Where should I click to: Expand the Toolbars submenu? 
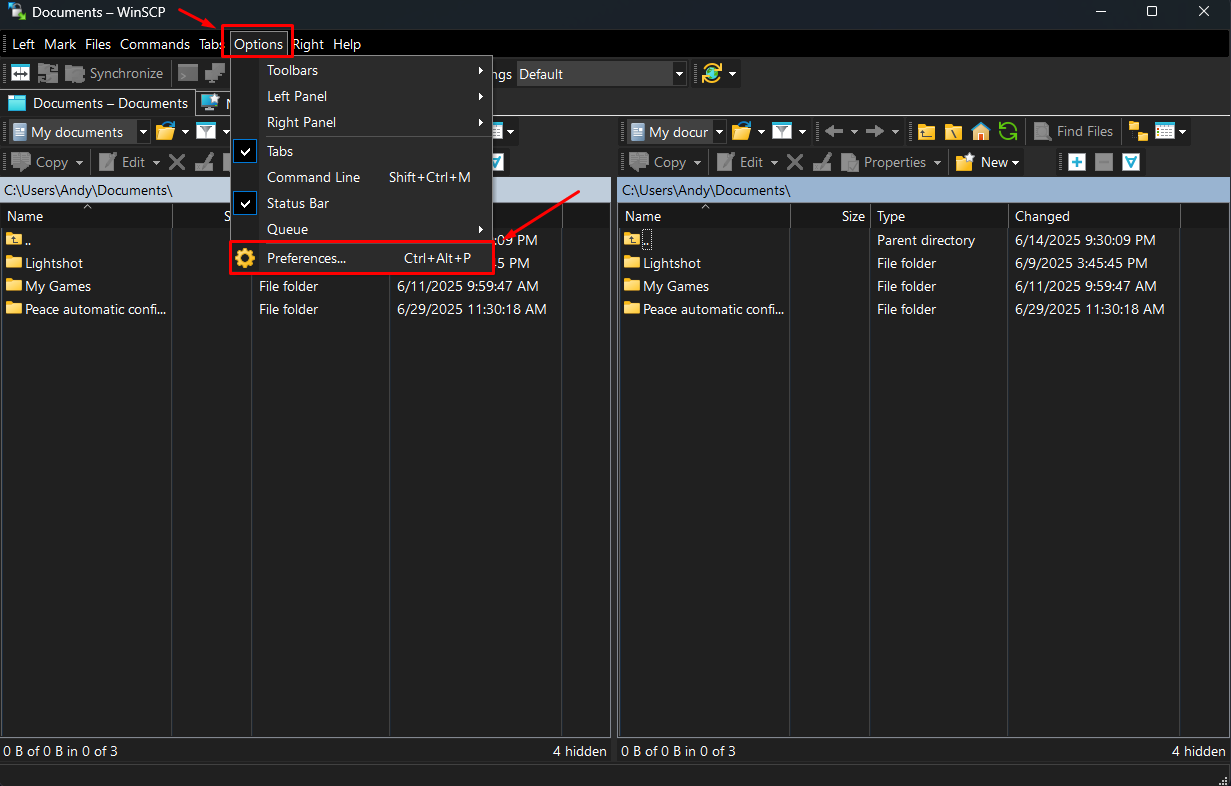[x=292, y=70]
